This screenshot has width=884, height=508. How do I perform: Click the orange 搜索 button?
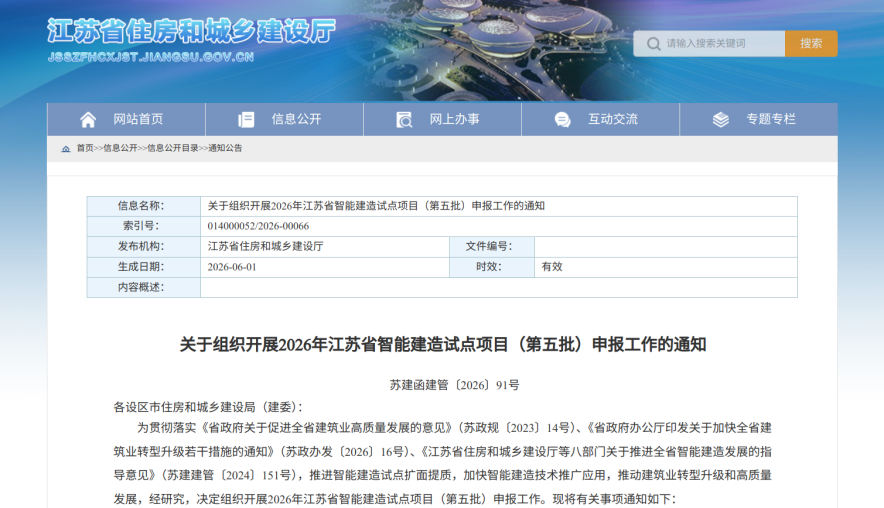[811, 43]
